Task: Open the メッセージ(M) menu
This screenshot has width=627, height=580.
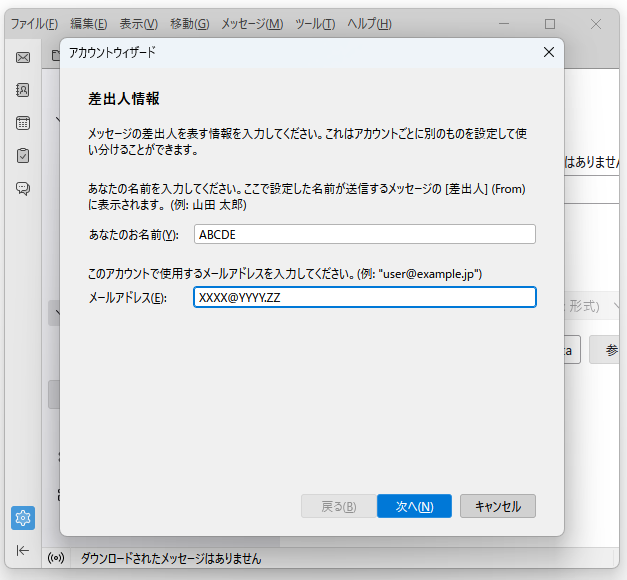Action: 251,23
